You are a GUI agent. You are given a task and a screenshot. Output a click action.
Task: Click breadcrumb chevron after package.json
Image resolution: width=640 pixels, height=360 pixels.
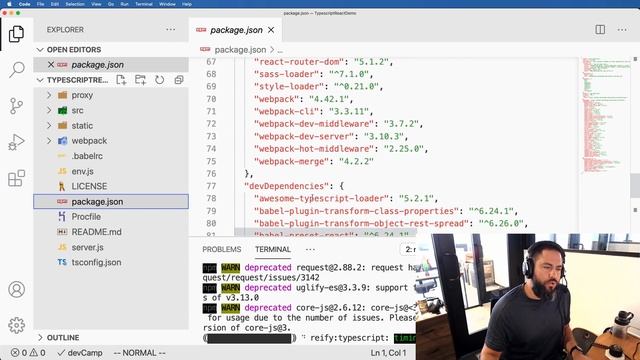(x=272, y=50)
